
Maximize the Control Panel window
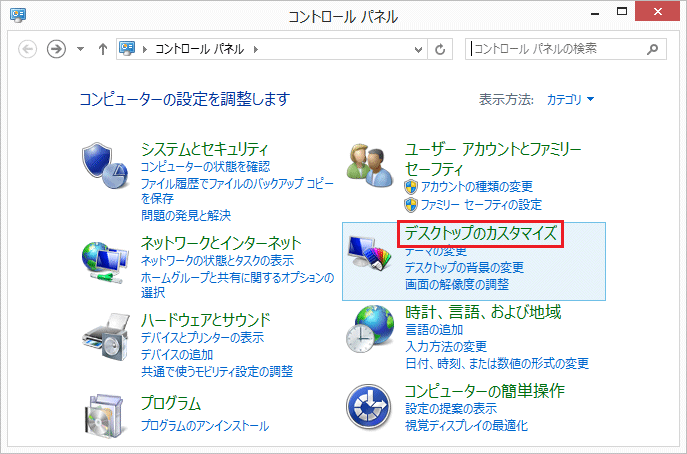tap(622, 12)
